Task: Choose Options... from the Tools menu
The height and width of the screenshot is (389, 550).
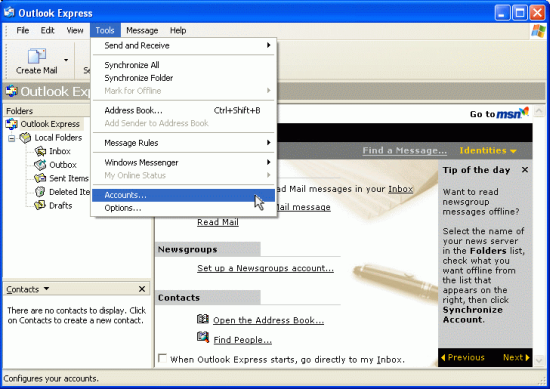Action: point(183,208)
